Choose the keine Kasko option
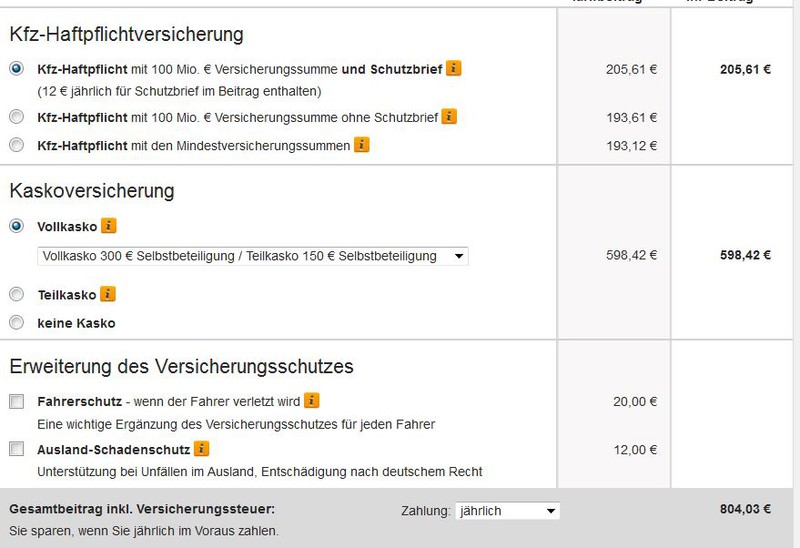This screenshot has height=548, width=800. (x=16, y=322)
